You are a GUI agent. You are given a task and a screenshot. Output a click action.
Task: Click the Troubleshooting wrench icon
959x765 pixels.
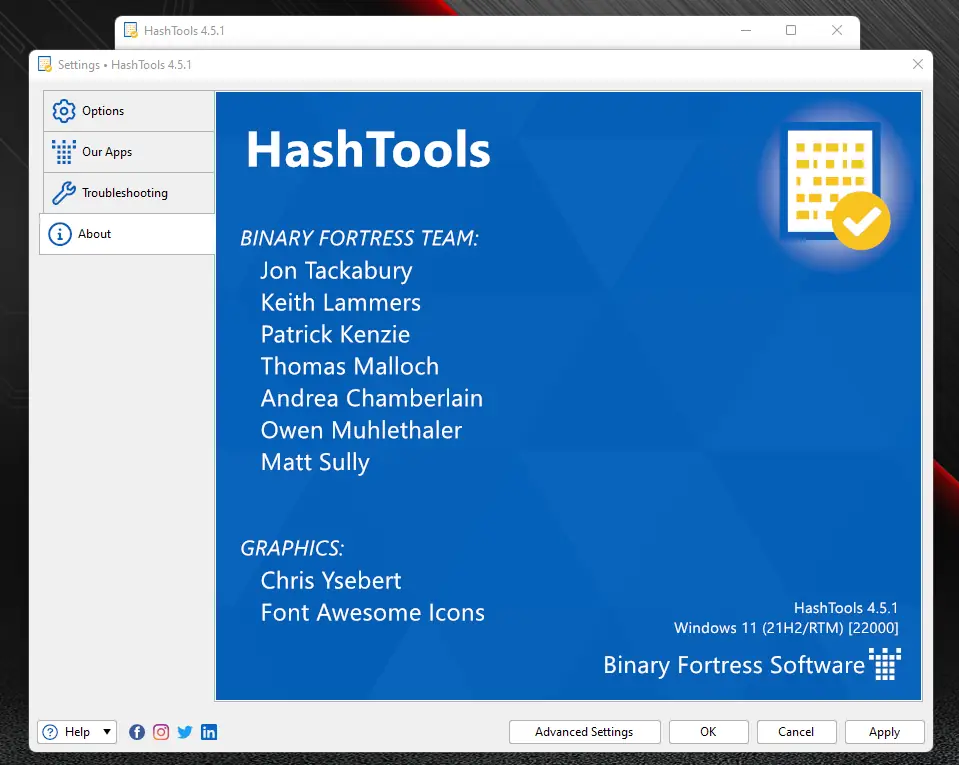coord(64,193)
